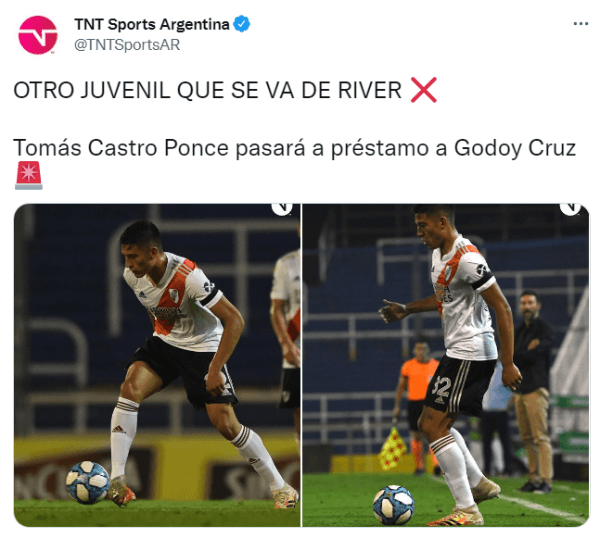Click the soccer ball in the left photo
600x538 pixels.
(88, 482)
